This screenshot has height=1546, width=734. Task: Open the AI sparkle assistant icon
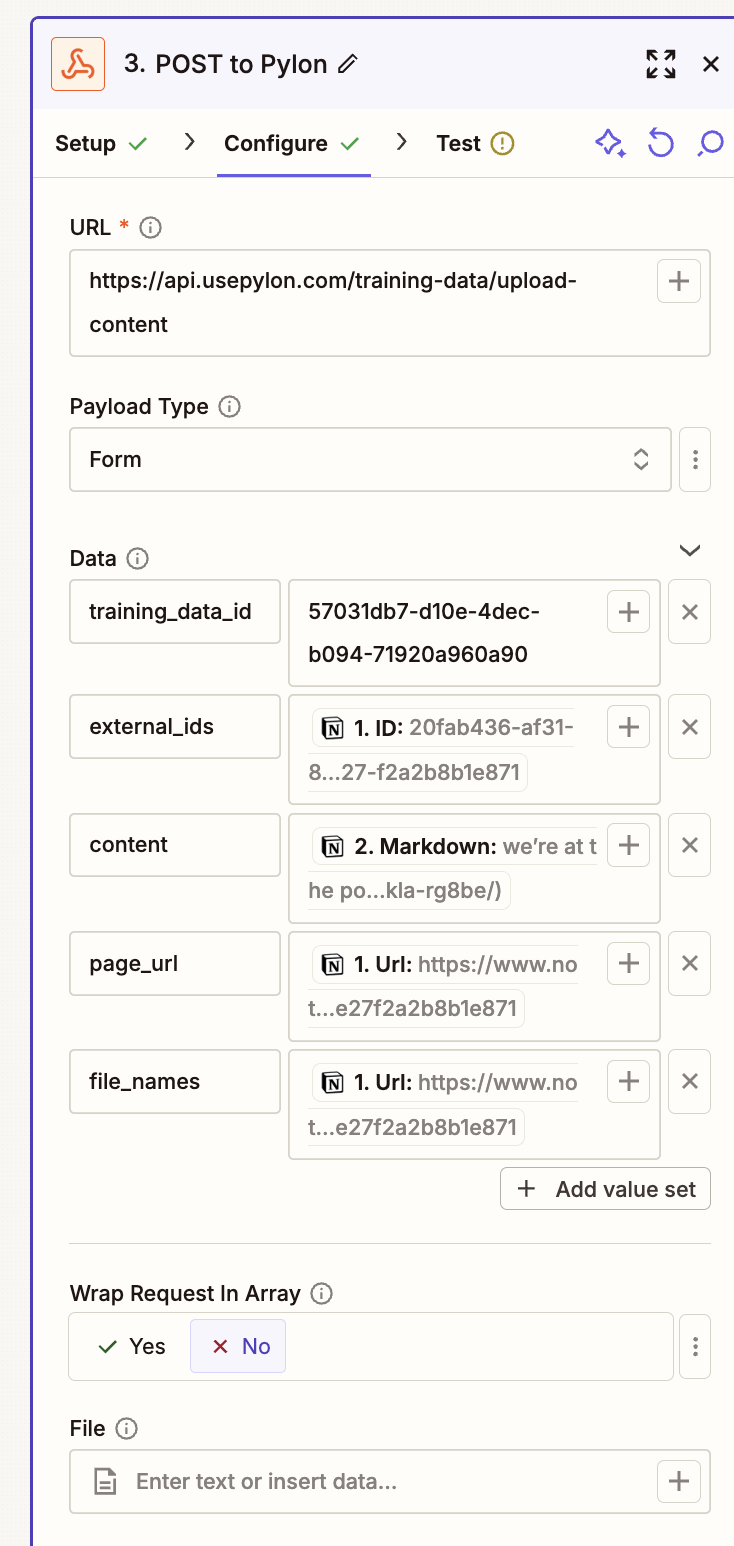pos(610,144)
